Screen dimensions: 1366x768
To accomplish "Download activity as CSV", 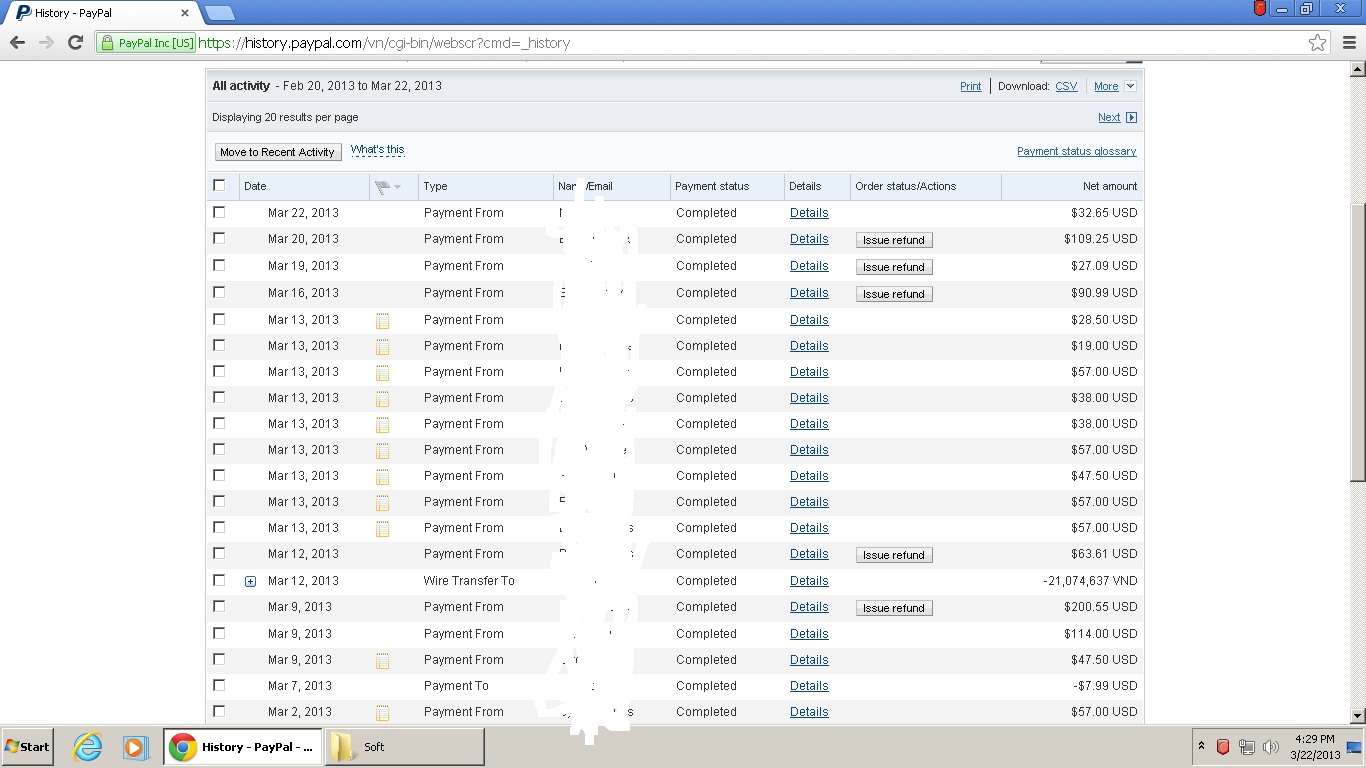I will 1066,86.
